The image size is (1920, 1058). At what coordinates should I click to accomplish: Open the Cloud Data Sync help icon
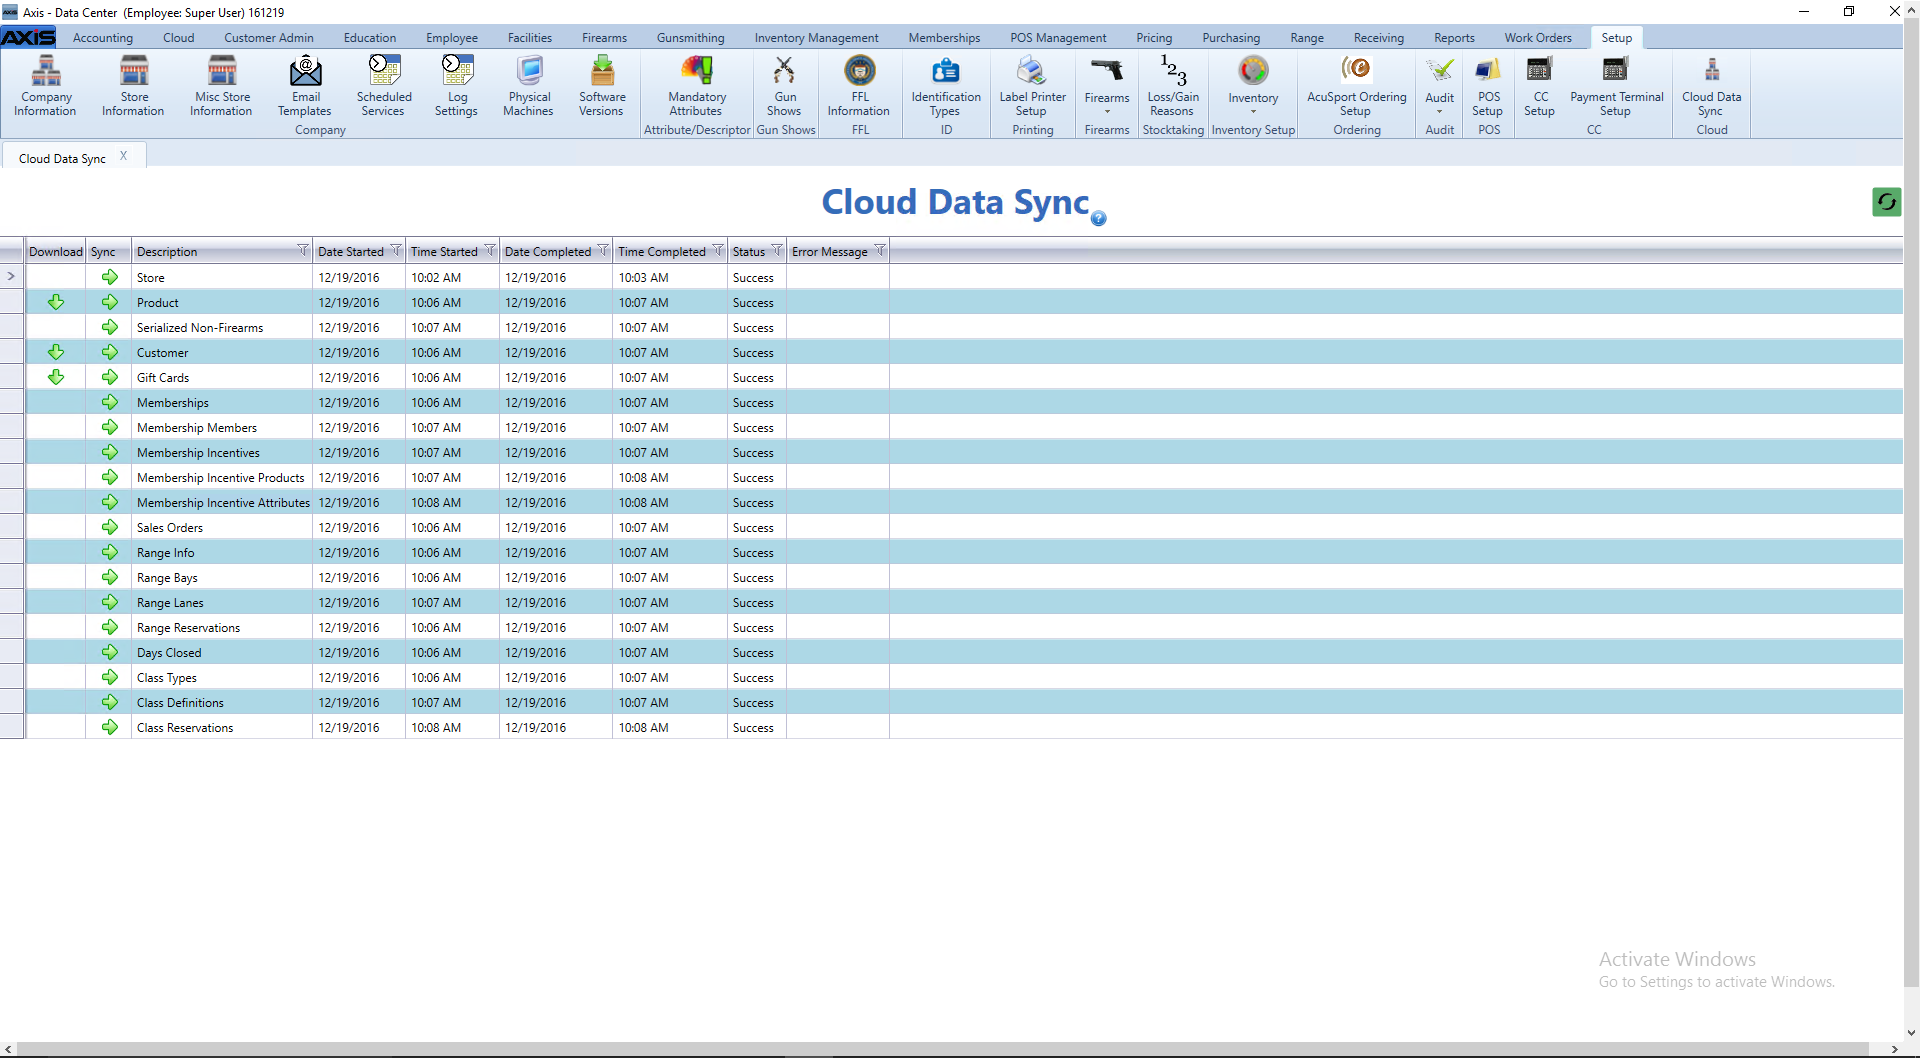1098,218
